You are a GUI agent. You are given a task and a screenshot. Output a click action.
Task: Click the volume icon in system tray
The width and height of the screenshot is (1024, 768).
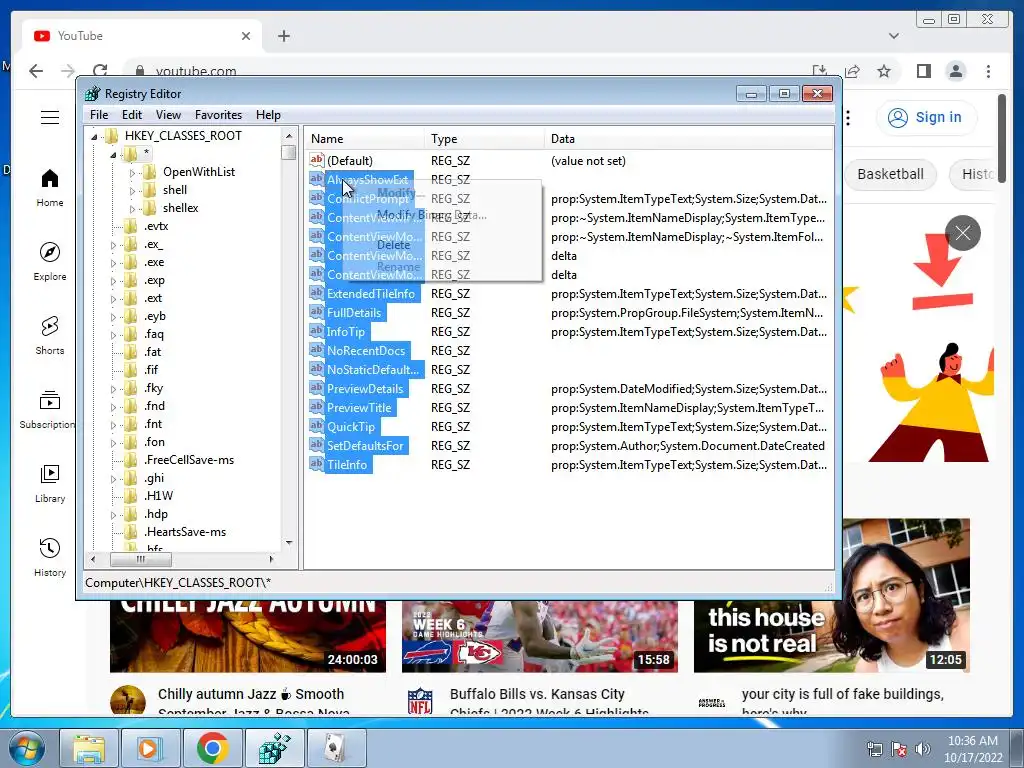pyautogui.click(x=923, y=749)
